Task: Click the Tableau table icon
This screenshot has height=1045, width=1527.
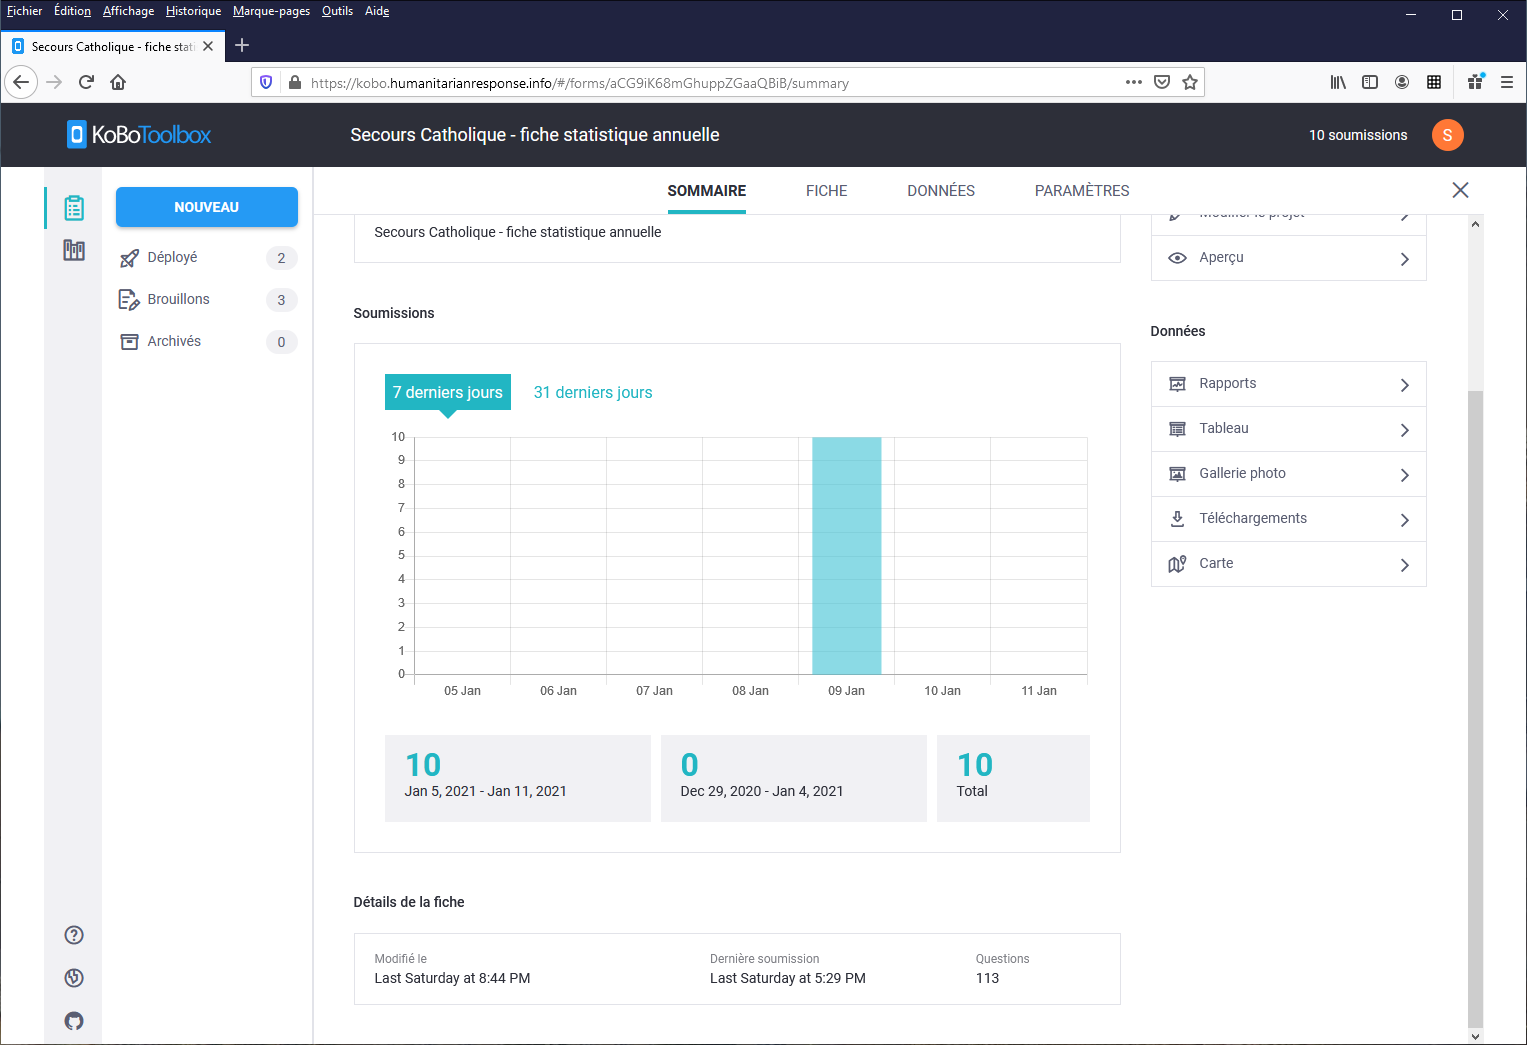Action: [x=1177, y=428]
